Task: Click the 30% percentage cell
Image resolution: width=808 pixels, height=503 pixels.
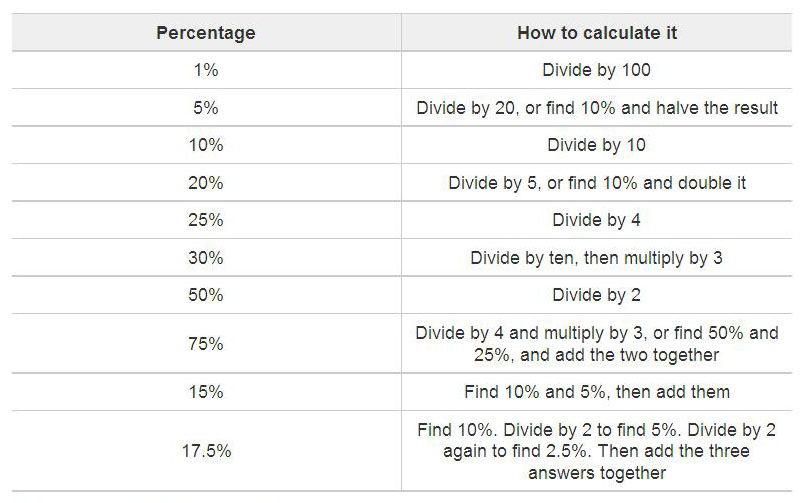Action: 206,258
